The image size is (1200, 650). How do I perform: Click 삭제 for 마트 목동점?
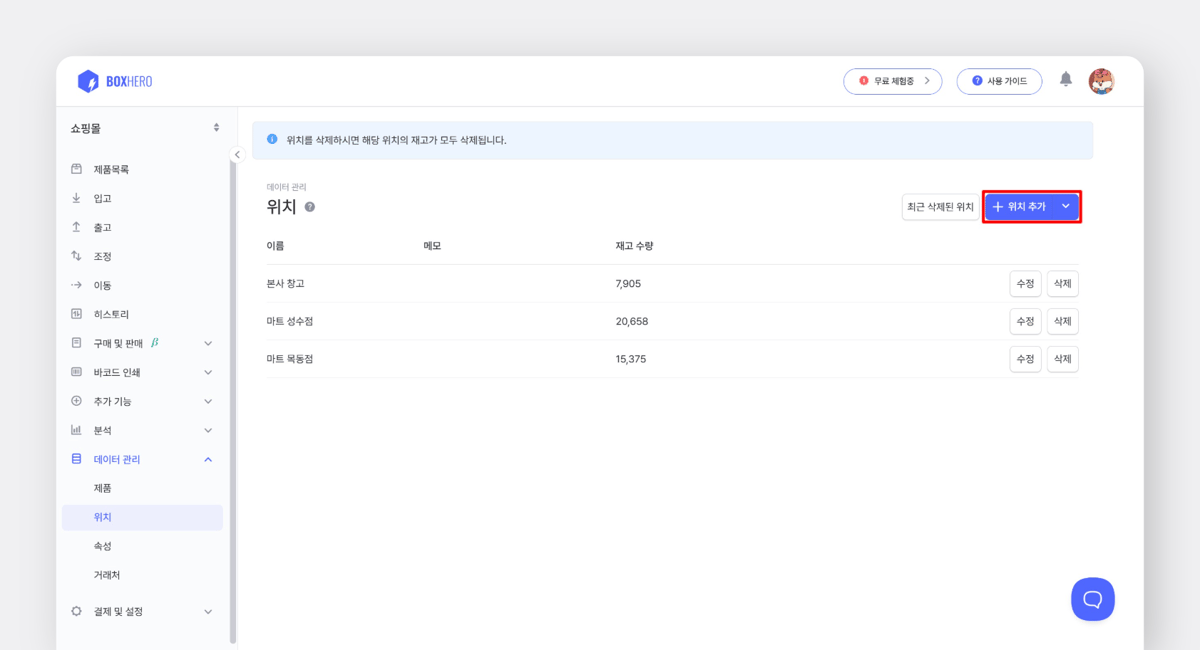(x=1062, y=359)
